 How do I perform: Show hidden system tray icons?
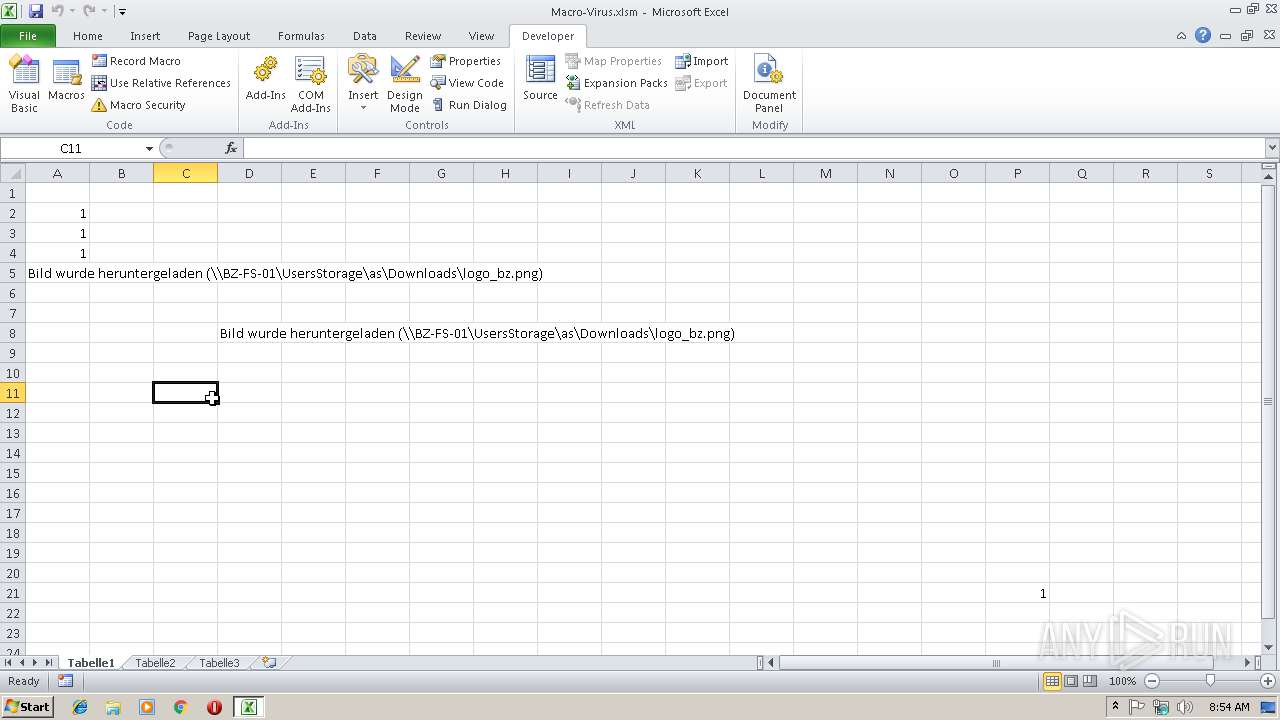[1115, 707]
